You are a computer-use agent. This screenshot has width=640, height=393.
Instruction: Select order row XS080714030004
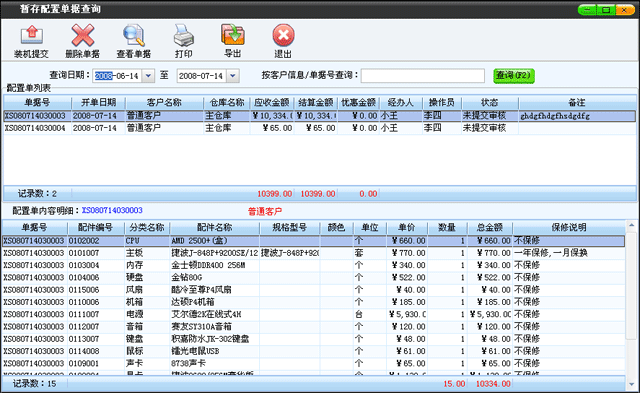(x=319, y=128)
